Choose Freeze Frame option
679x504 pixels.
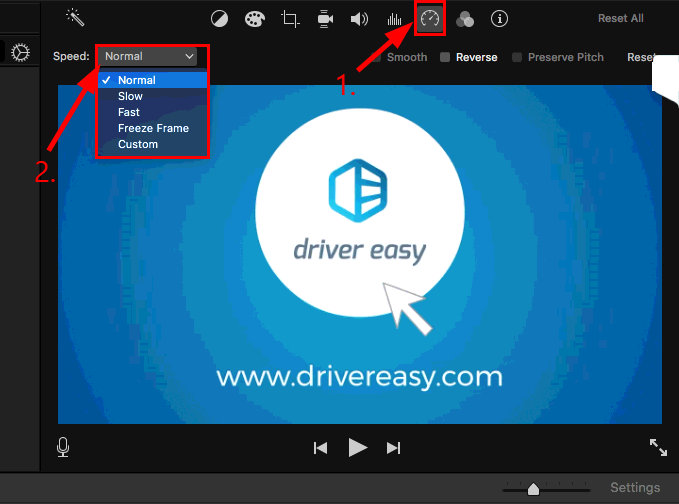pyautogui.click(x=152, y=128)
